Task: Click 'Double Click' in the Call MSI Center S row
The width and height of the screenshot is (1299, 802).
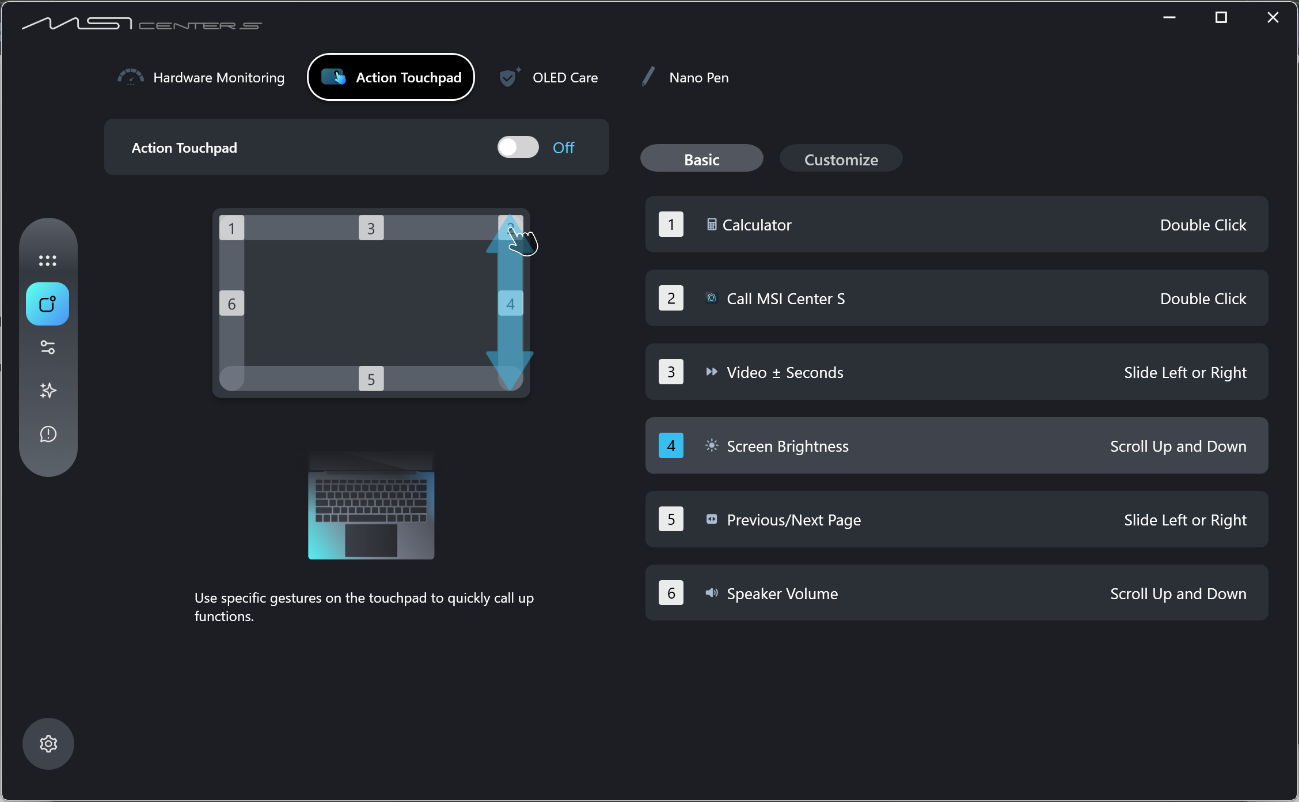Action: (x=1203, y=299)
